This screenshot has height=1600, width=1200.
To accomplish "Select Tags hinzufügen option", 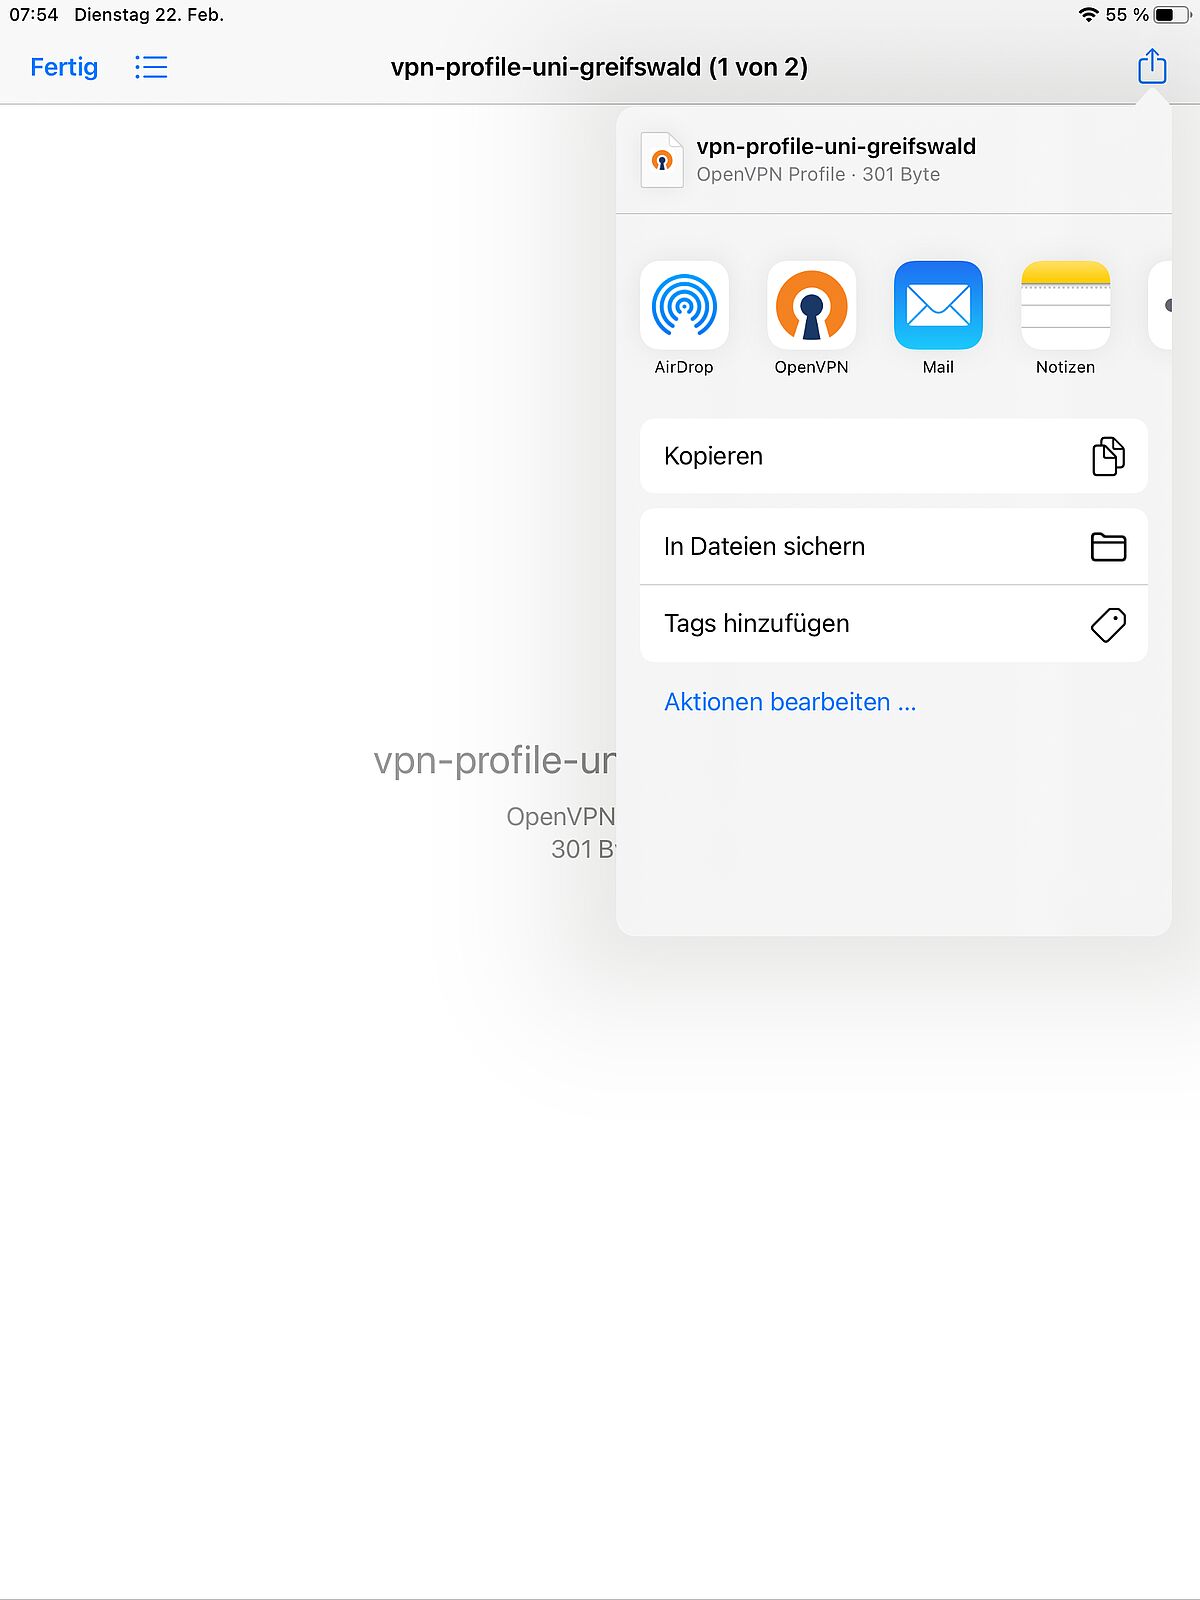I will click(893, 624).
